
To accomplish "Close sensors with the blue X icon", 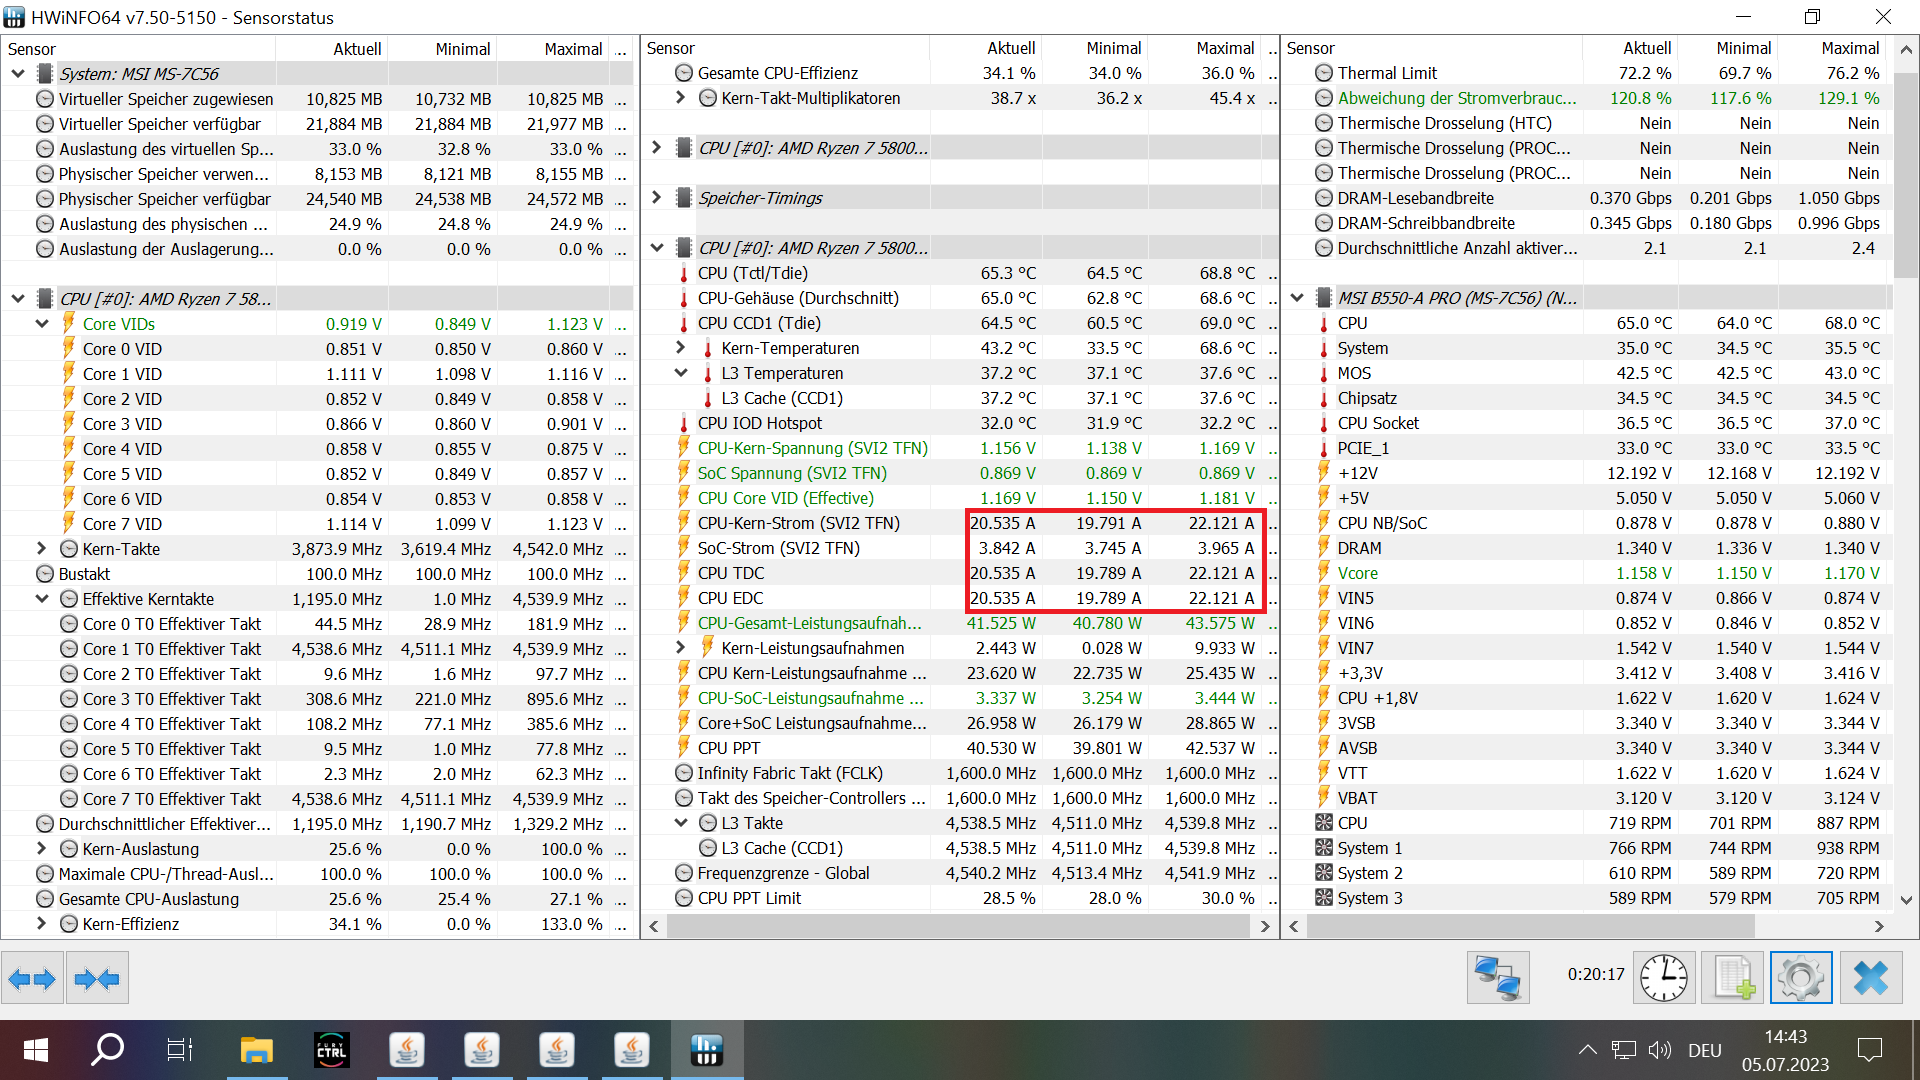I will click(x=1870, y=978).
